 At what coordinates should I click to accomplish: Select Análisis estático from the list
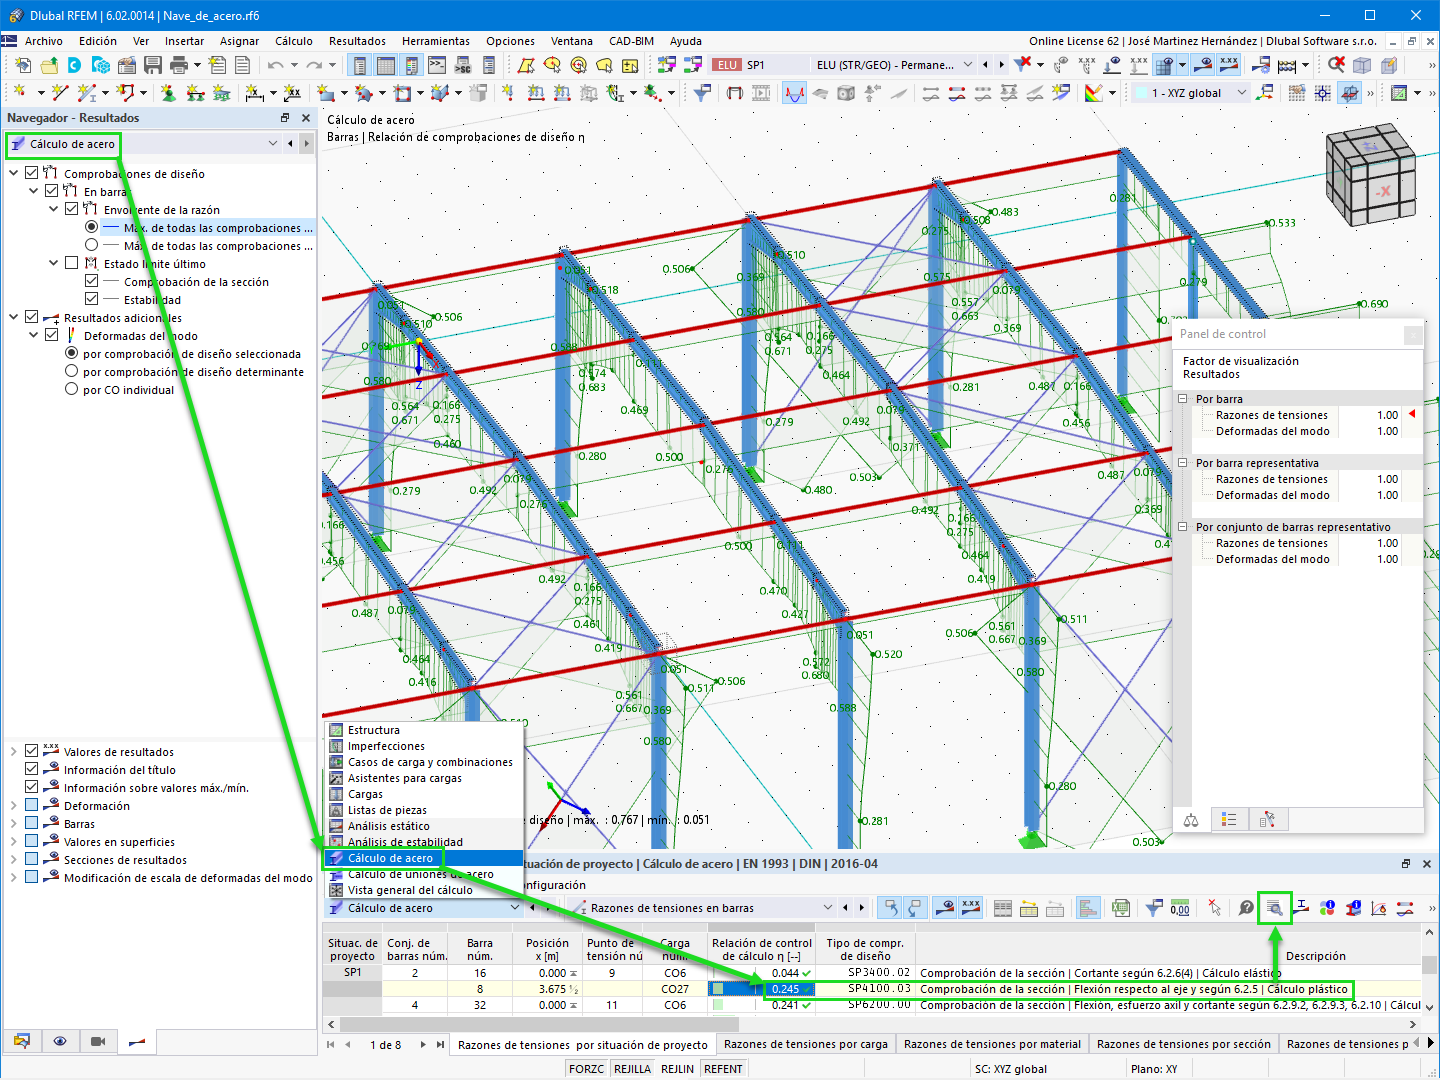[x=424, y=826]
